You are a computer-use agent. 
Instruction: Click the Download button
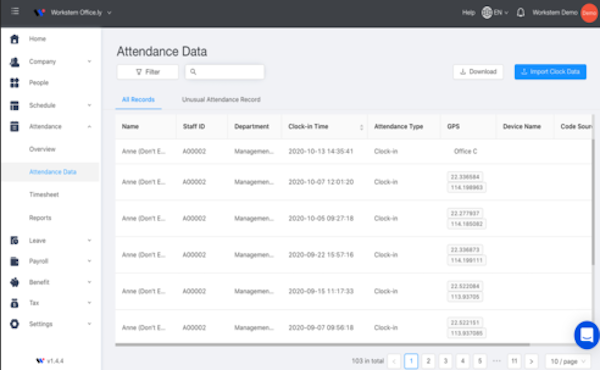(478, 72)
